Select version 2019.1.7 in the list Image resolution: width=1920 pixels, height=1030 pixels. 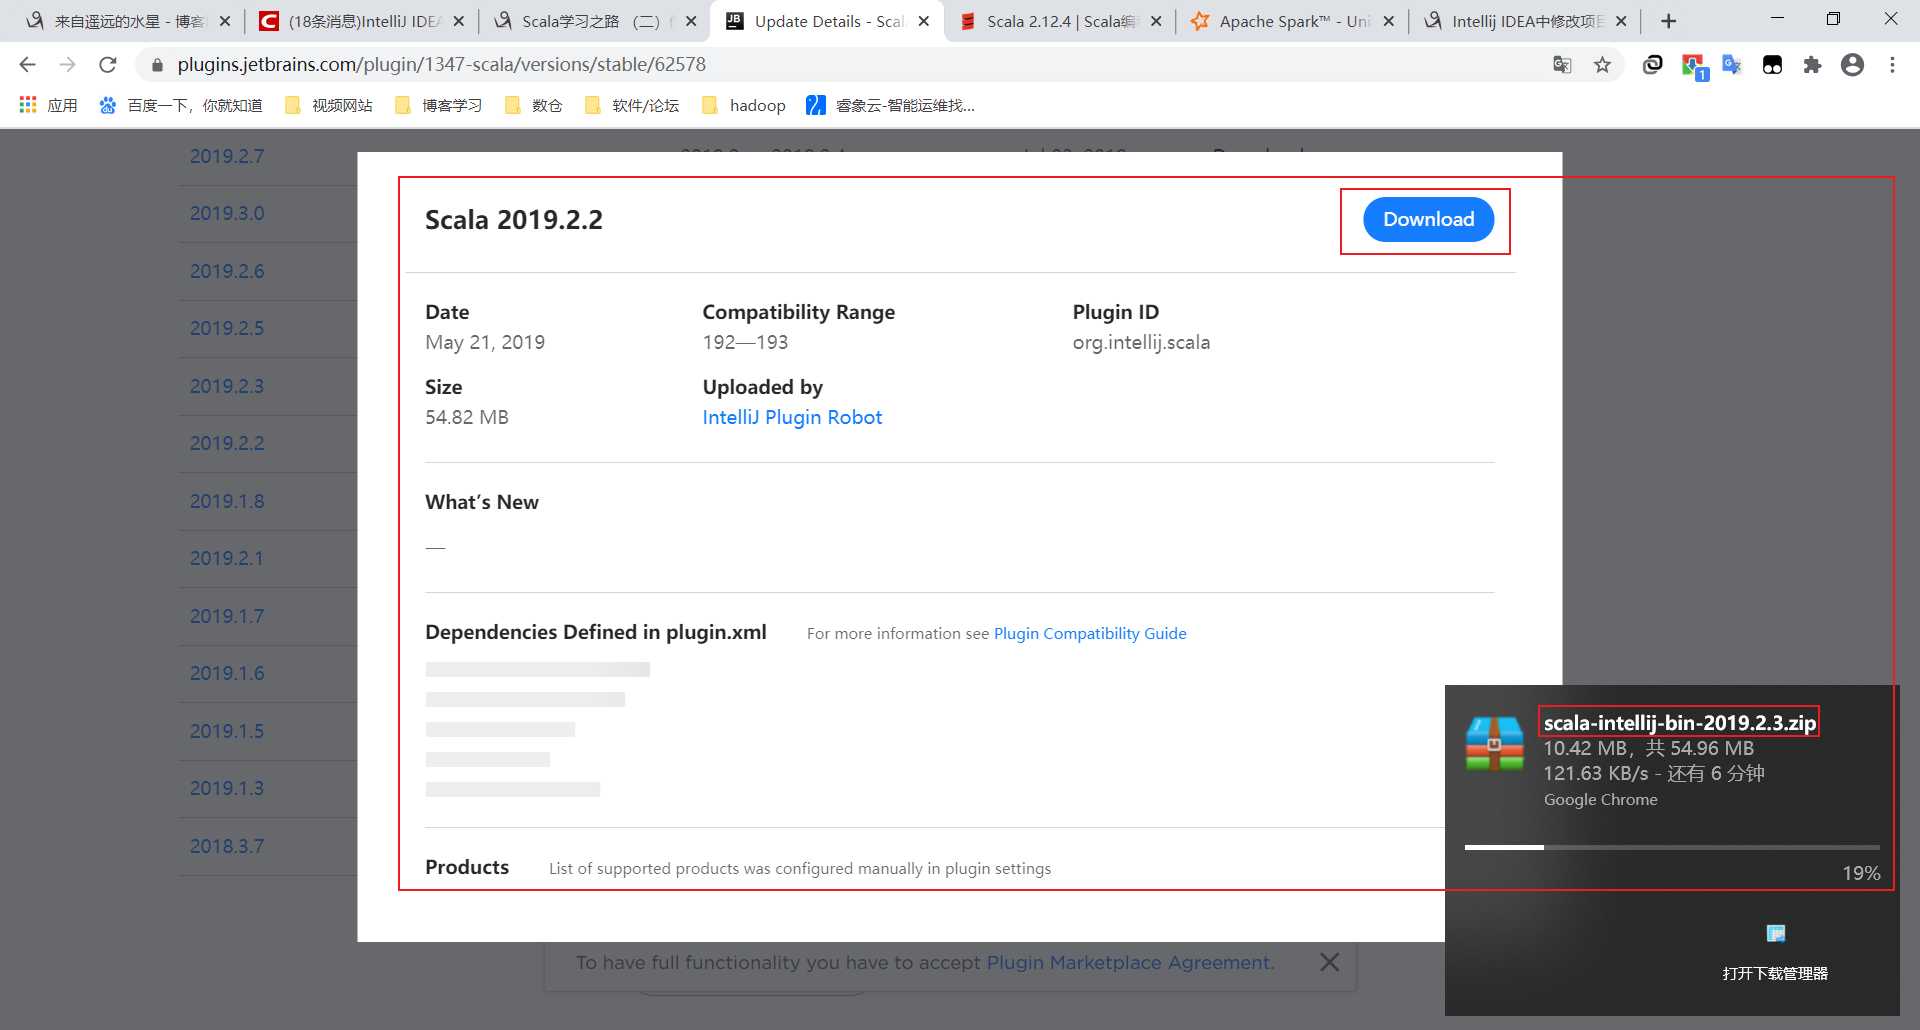pyautogui.click(x=227, y=616)
